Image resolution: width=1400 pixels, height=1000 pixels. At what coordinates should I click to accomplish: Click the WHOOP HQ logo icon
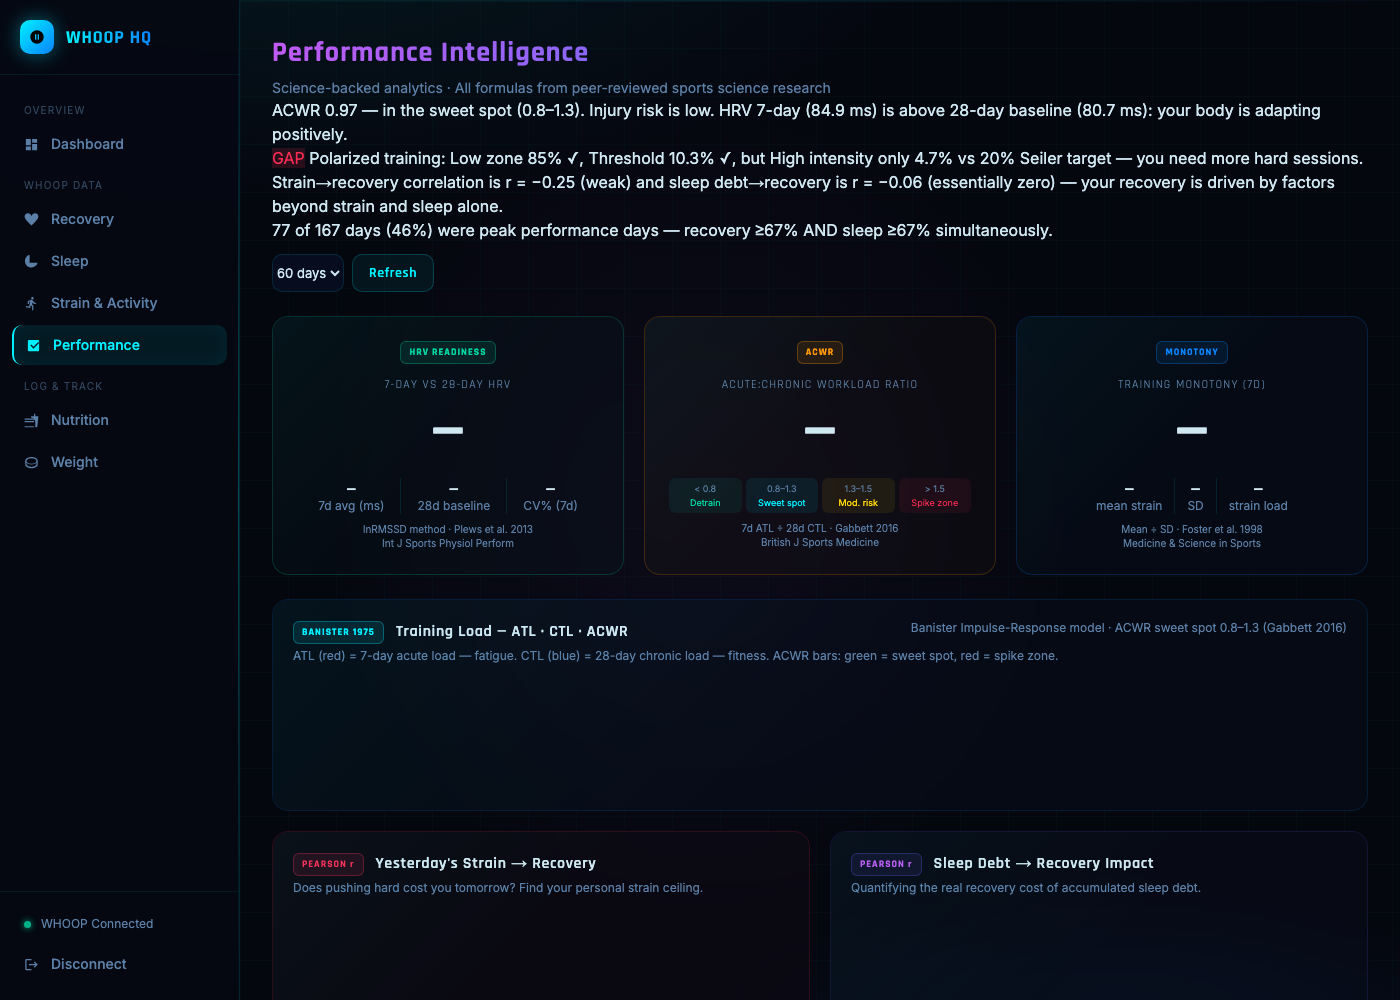[x=37, y=37]
